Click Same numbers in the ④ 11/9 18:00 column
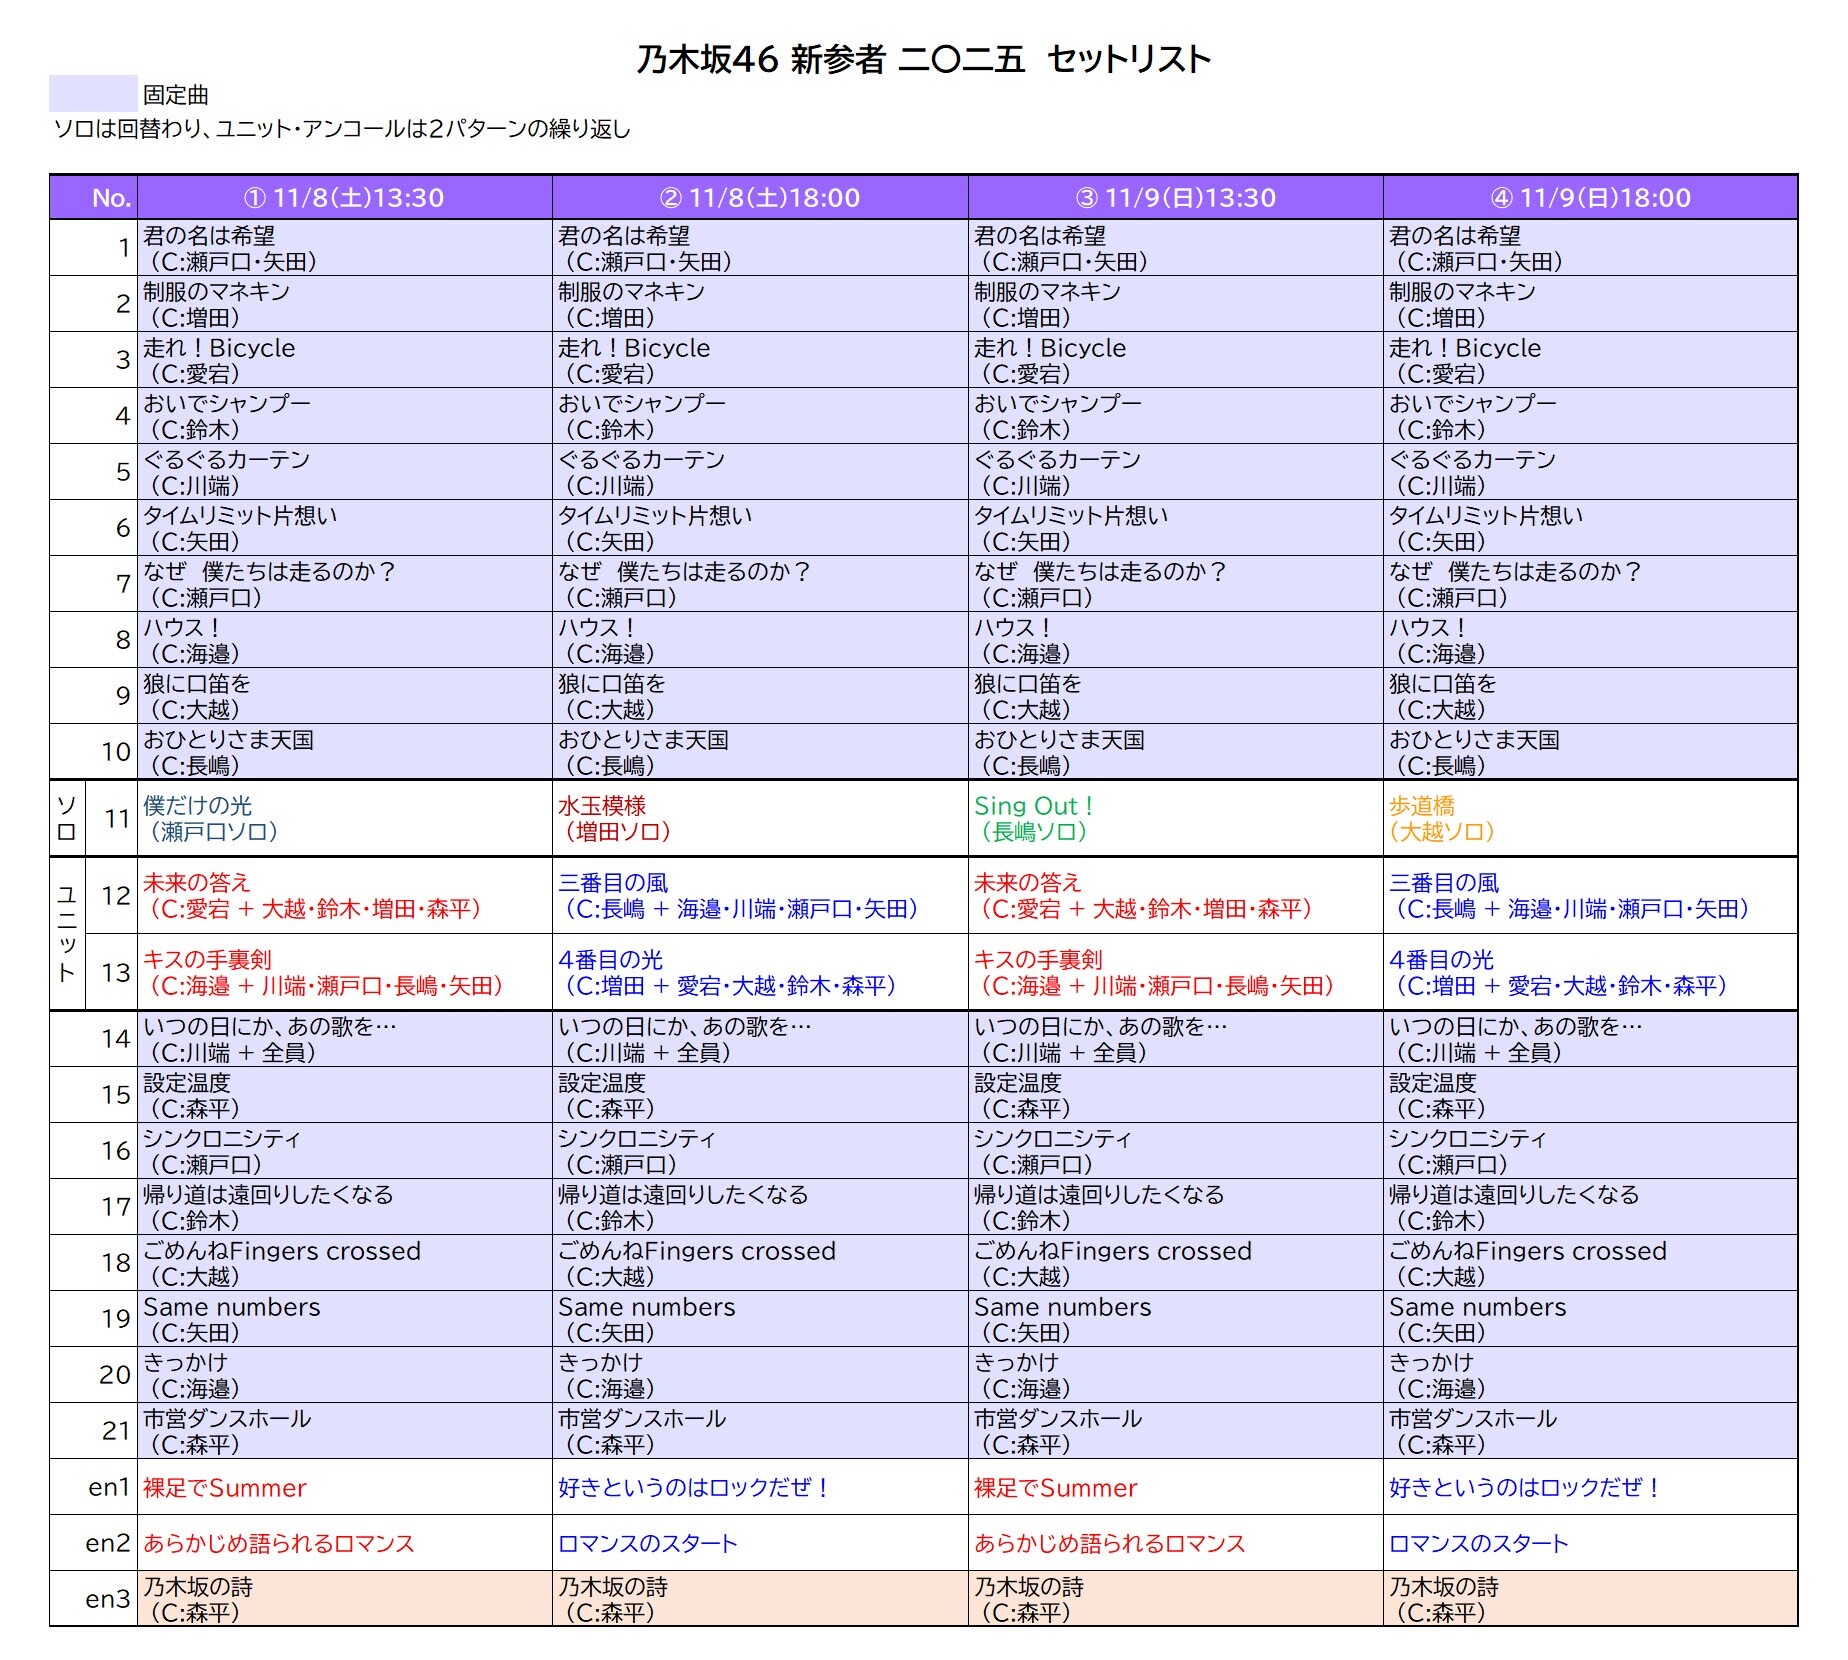The width and height of the screenshot is (1848, 1660). [1591, 1319]
